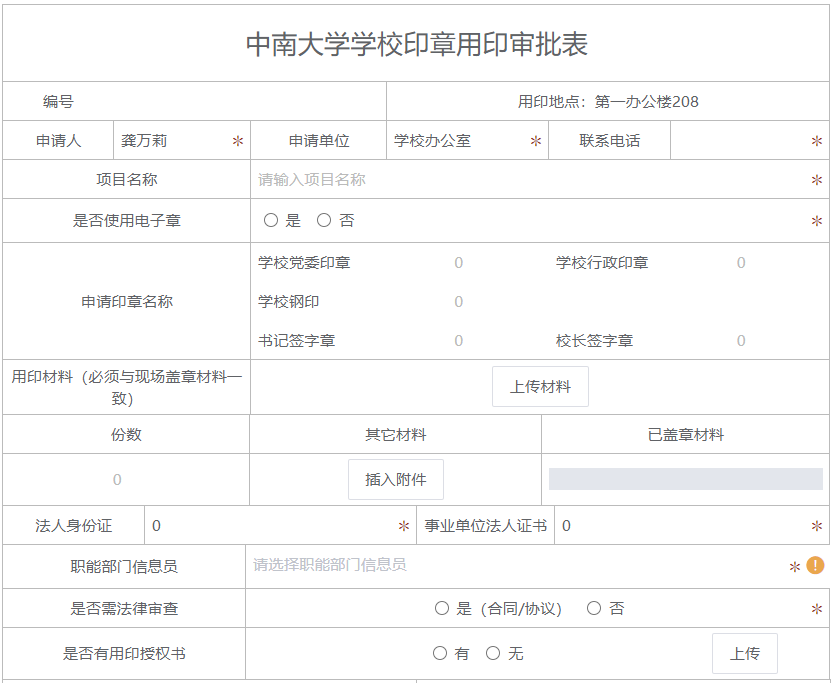Click the 职能部门信息员 label
The width and height of the screenshot is (833, 683).
pos(124,567)
